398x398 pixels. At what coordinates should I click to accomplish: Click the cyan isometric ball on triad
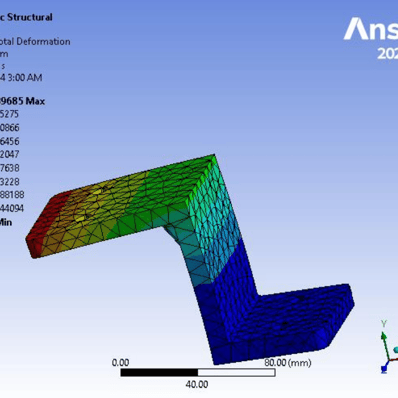pyautogui.click(x=396, y=350)
